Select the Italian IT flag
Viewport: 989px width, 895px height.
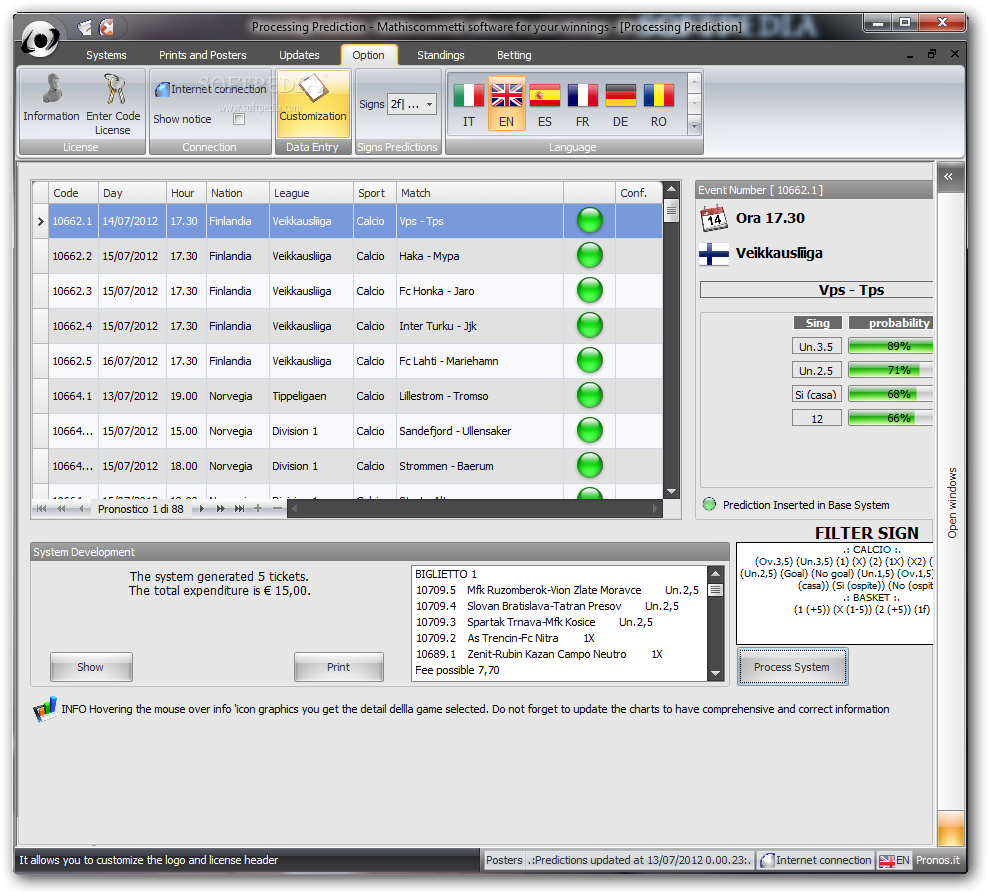pyautogui.click(x=469, y=105)
